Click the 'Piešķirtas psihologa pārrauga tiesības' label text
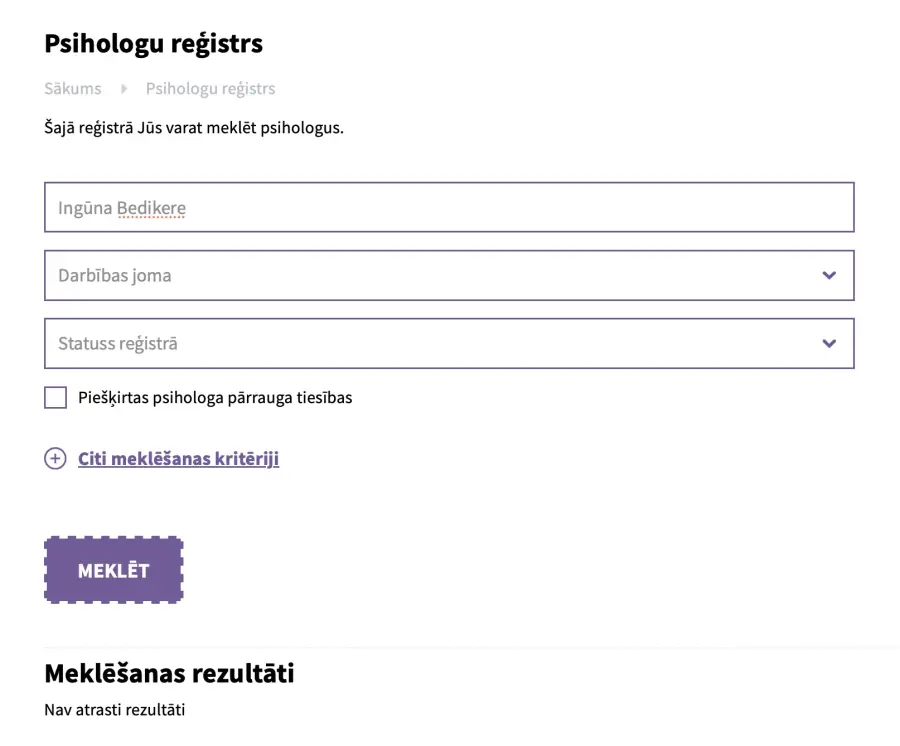The image size is (900, 746). (x=215, y=398)
